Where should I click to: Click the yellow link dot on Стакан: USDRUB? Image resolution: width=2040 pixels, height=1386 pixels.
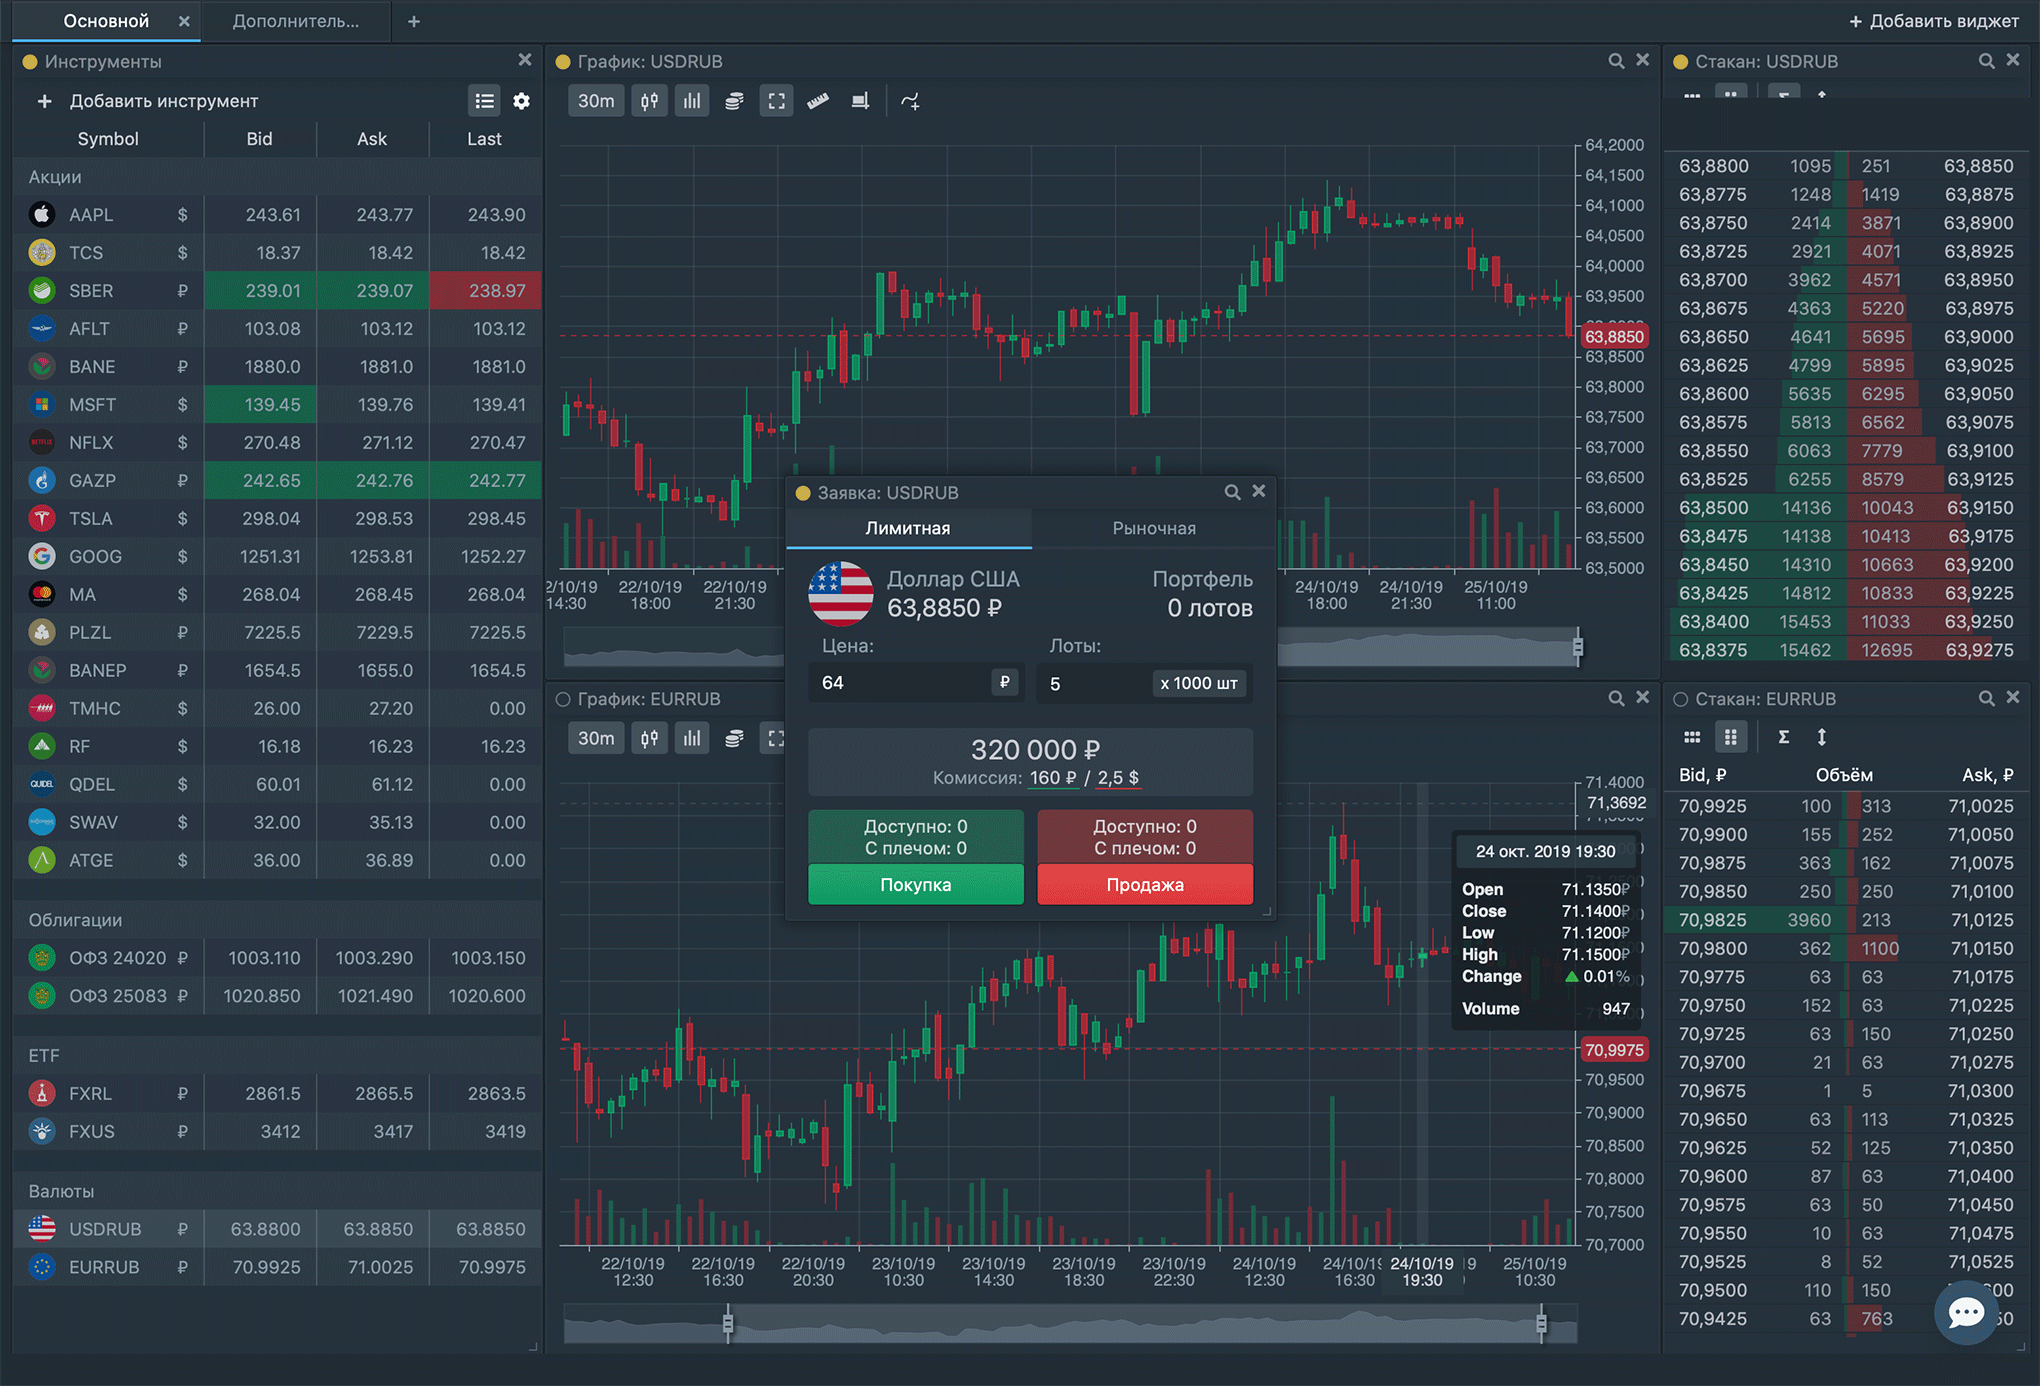1681,62
